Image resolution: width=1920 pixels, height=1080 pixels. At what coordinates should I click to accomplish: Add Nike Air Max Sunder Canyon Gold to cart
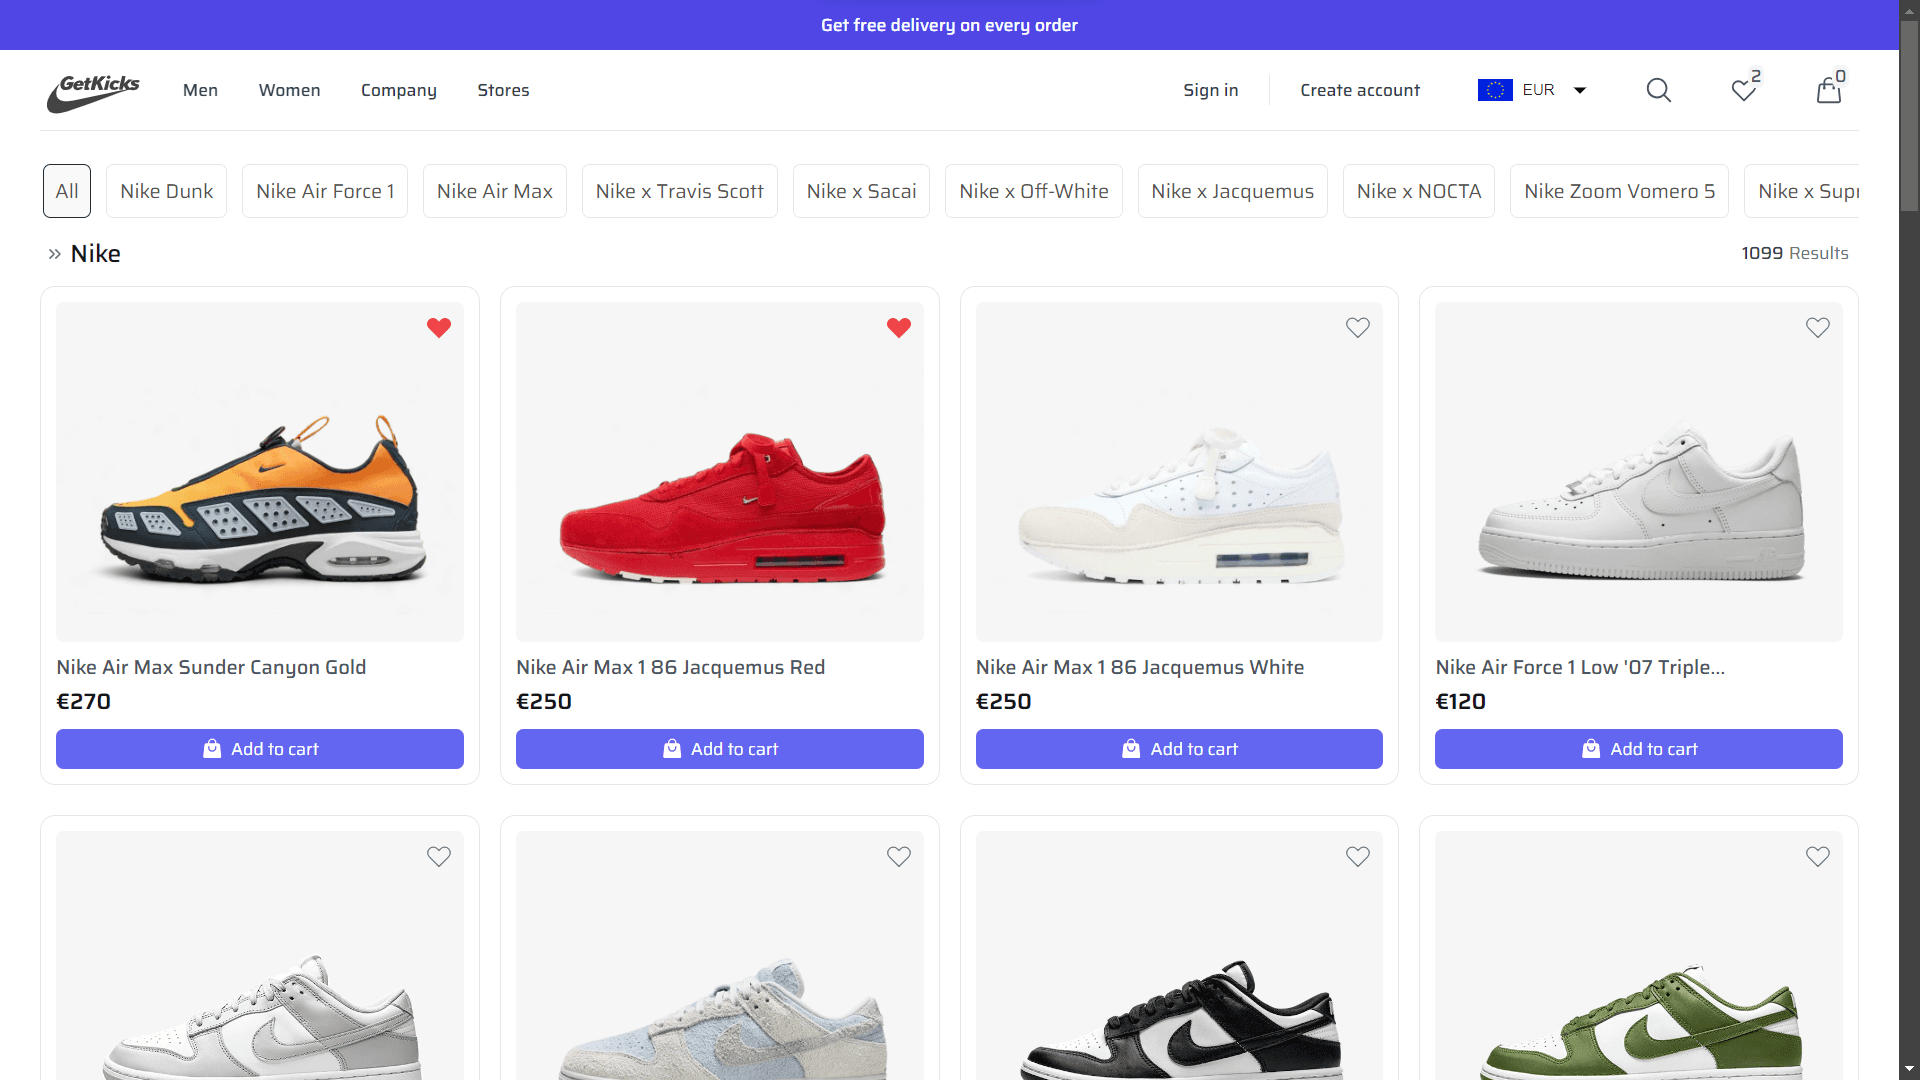260,749
